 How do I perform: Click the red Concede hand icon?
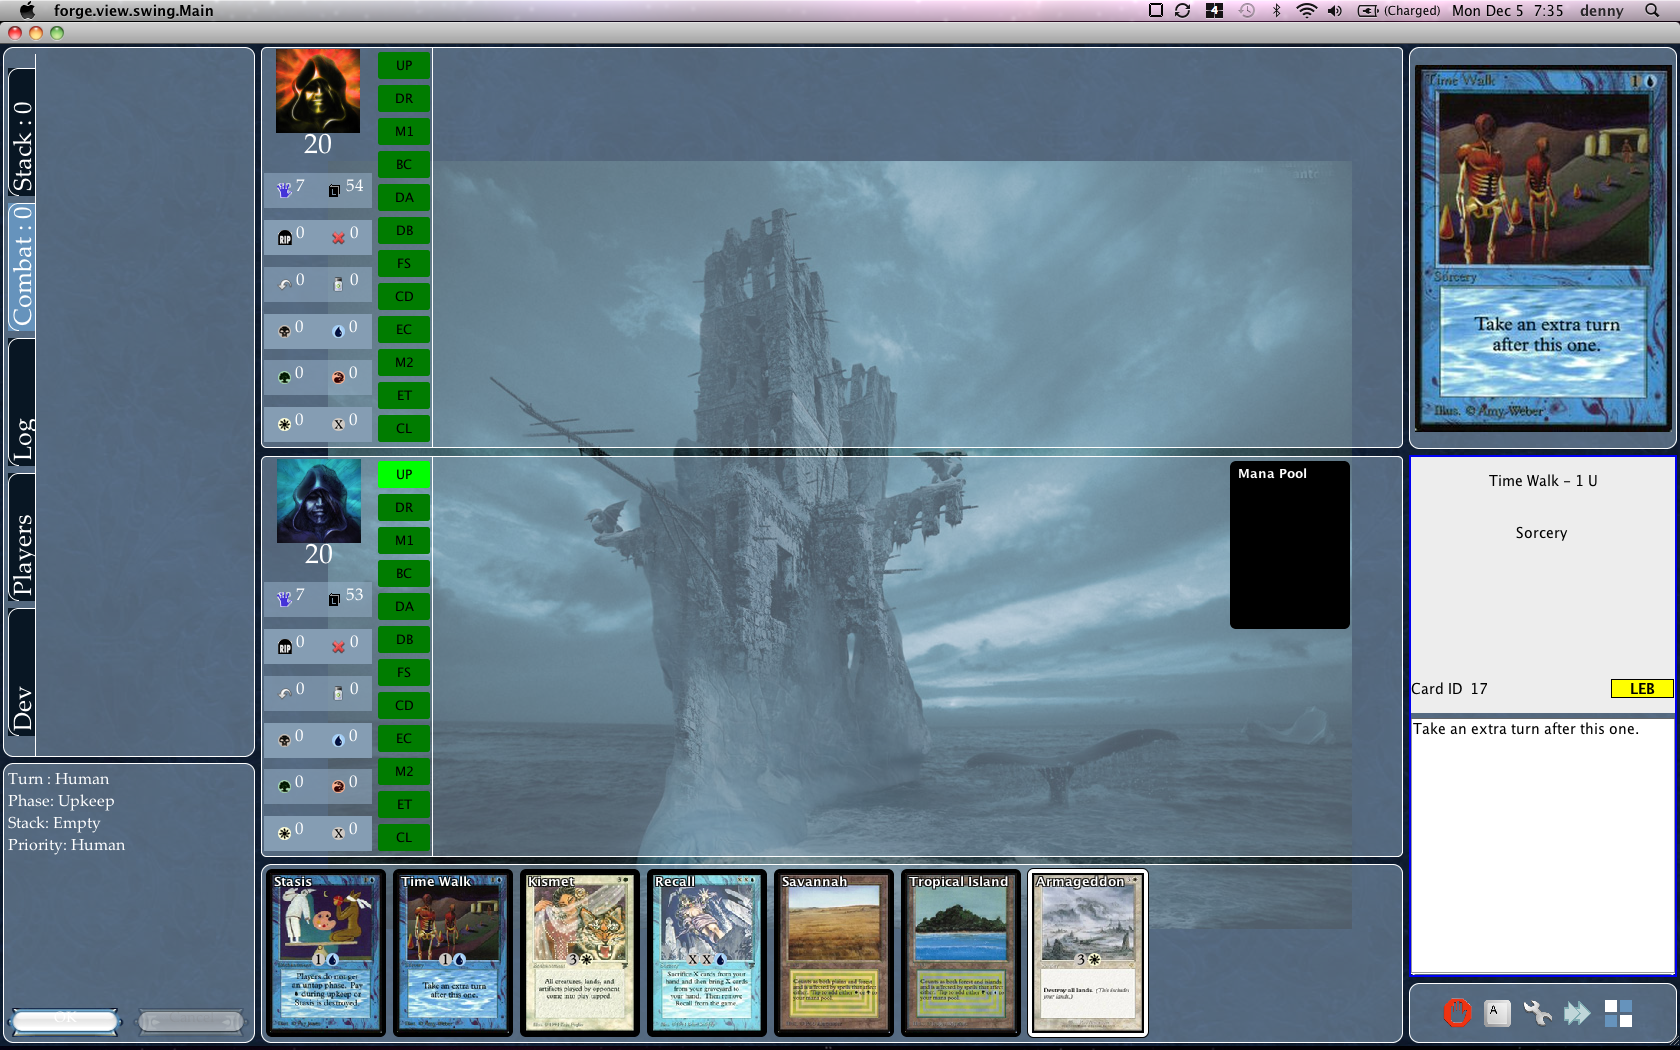click(1457, 1013)
